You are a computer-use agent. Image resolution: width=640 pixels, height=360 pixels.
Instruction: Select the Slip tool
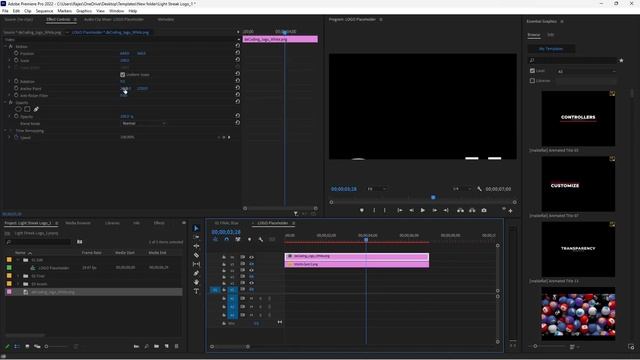pos(196,264)
